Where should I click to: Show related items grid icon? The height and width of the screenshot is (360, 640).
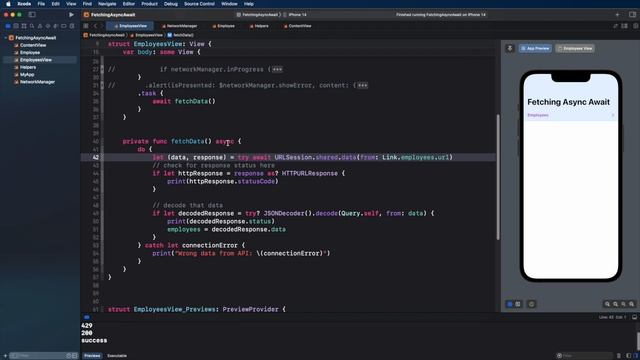tap(86, 26)
